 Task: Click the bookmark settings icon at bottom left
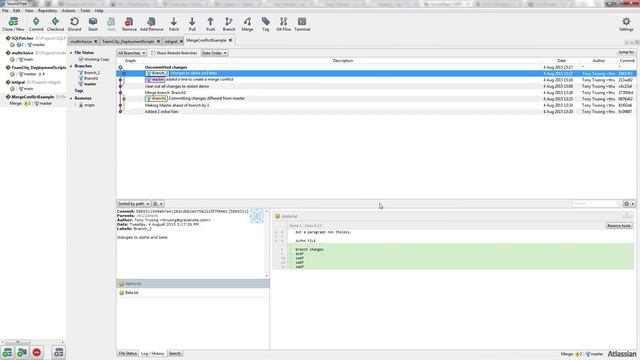click(59, 352)
